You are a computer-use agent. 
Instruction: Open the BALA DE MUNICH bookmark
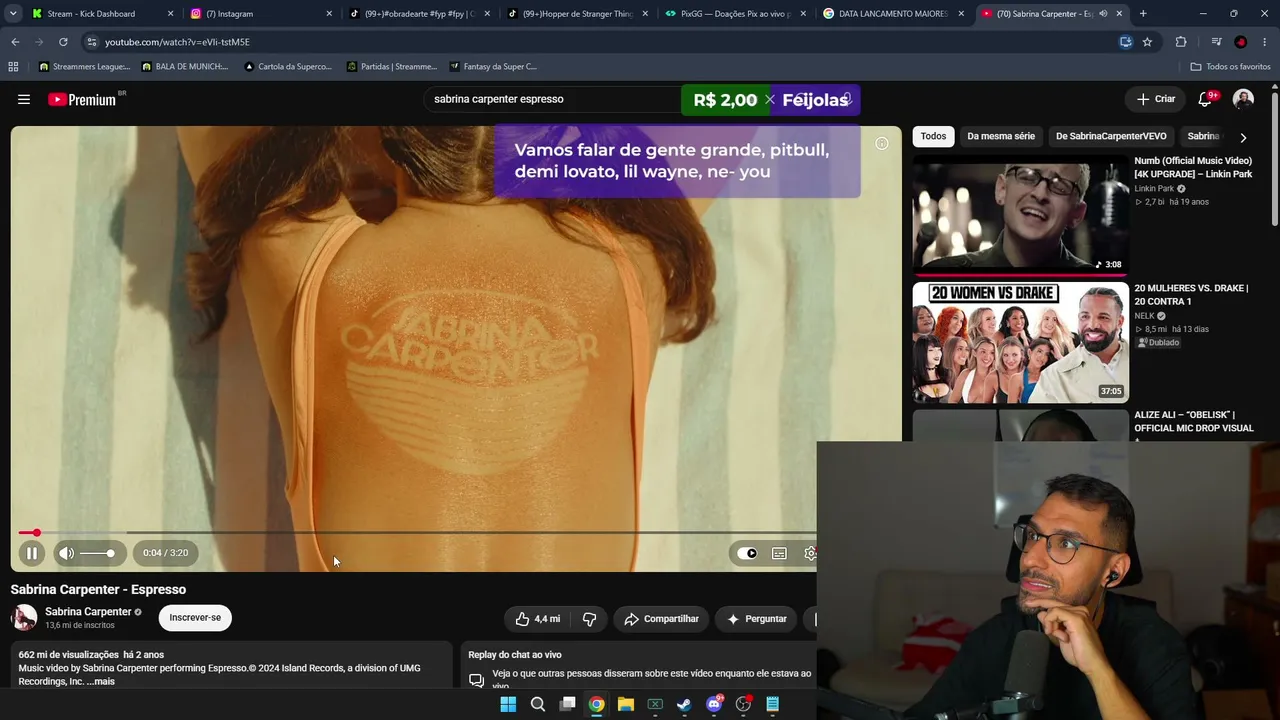[x=185, y=67]
